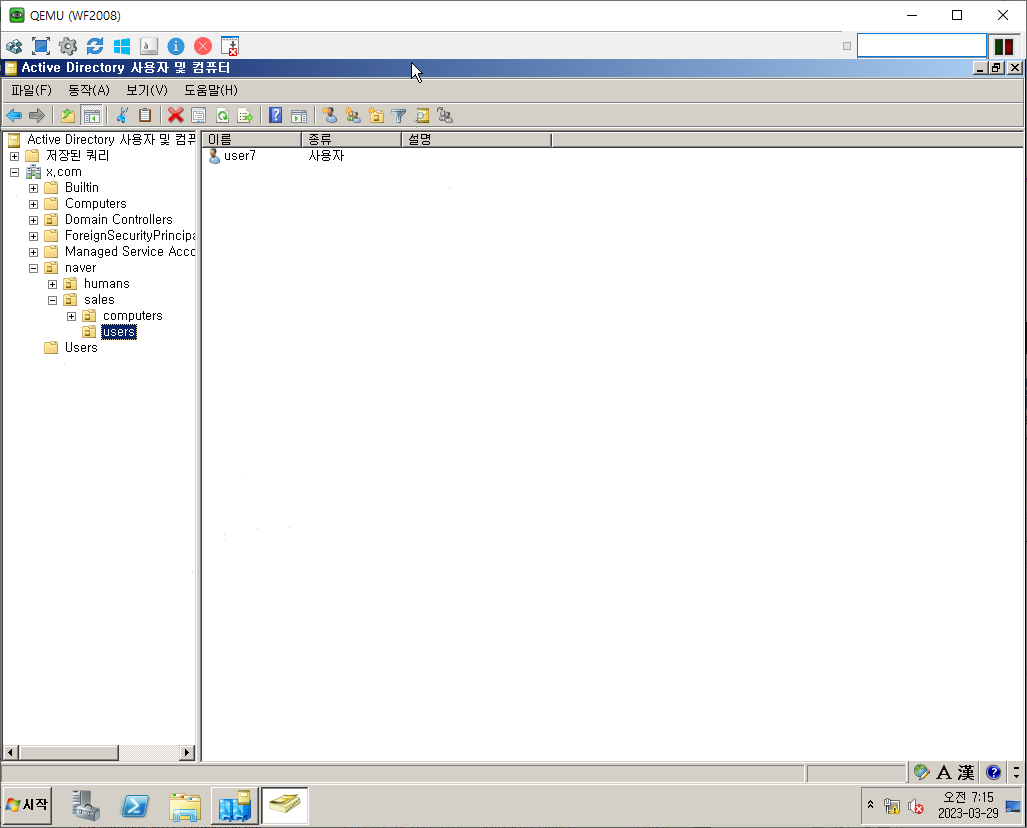Click the keyboard key icon in QEMU toolbar
The image size is (1027, 828).
tap(149, 47)
